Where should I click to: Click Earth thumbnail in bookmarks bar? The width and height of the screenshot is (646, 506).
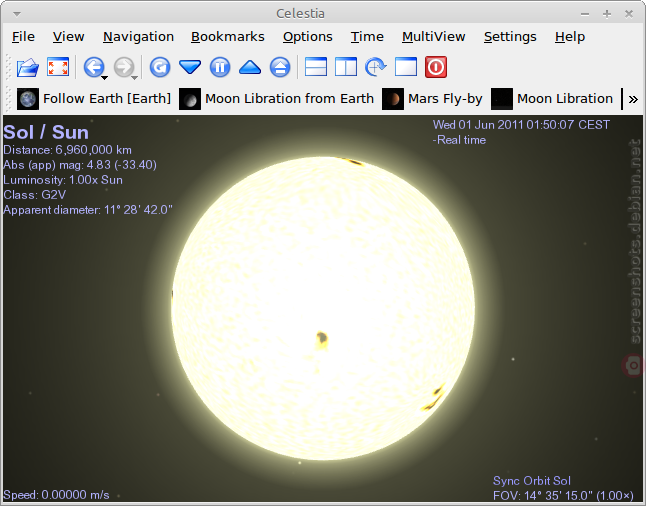click(28, 99)
